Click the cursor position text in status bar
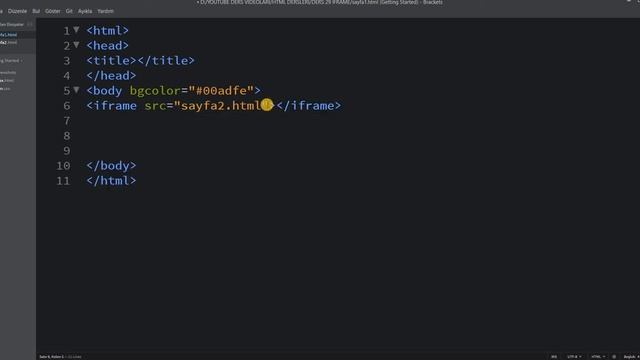Viewport: 640px width, 360px height. click(x=51, y=357)
